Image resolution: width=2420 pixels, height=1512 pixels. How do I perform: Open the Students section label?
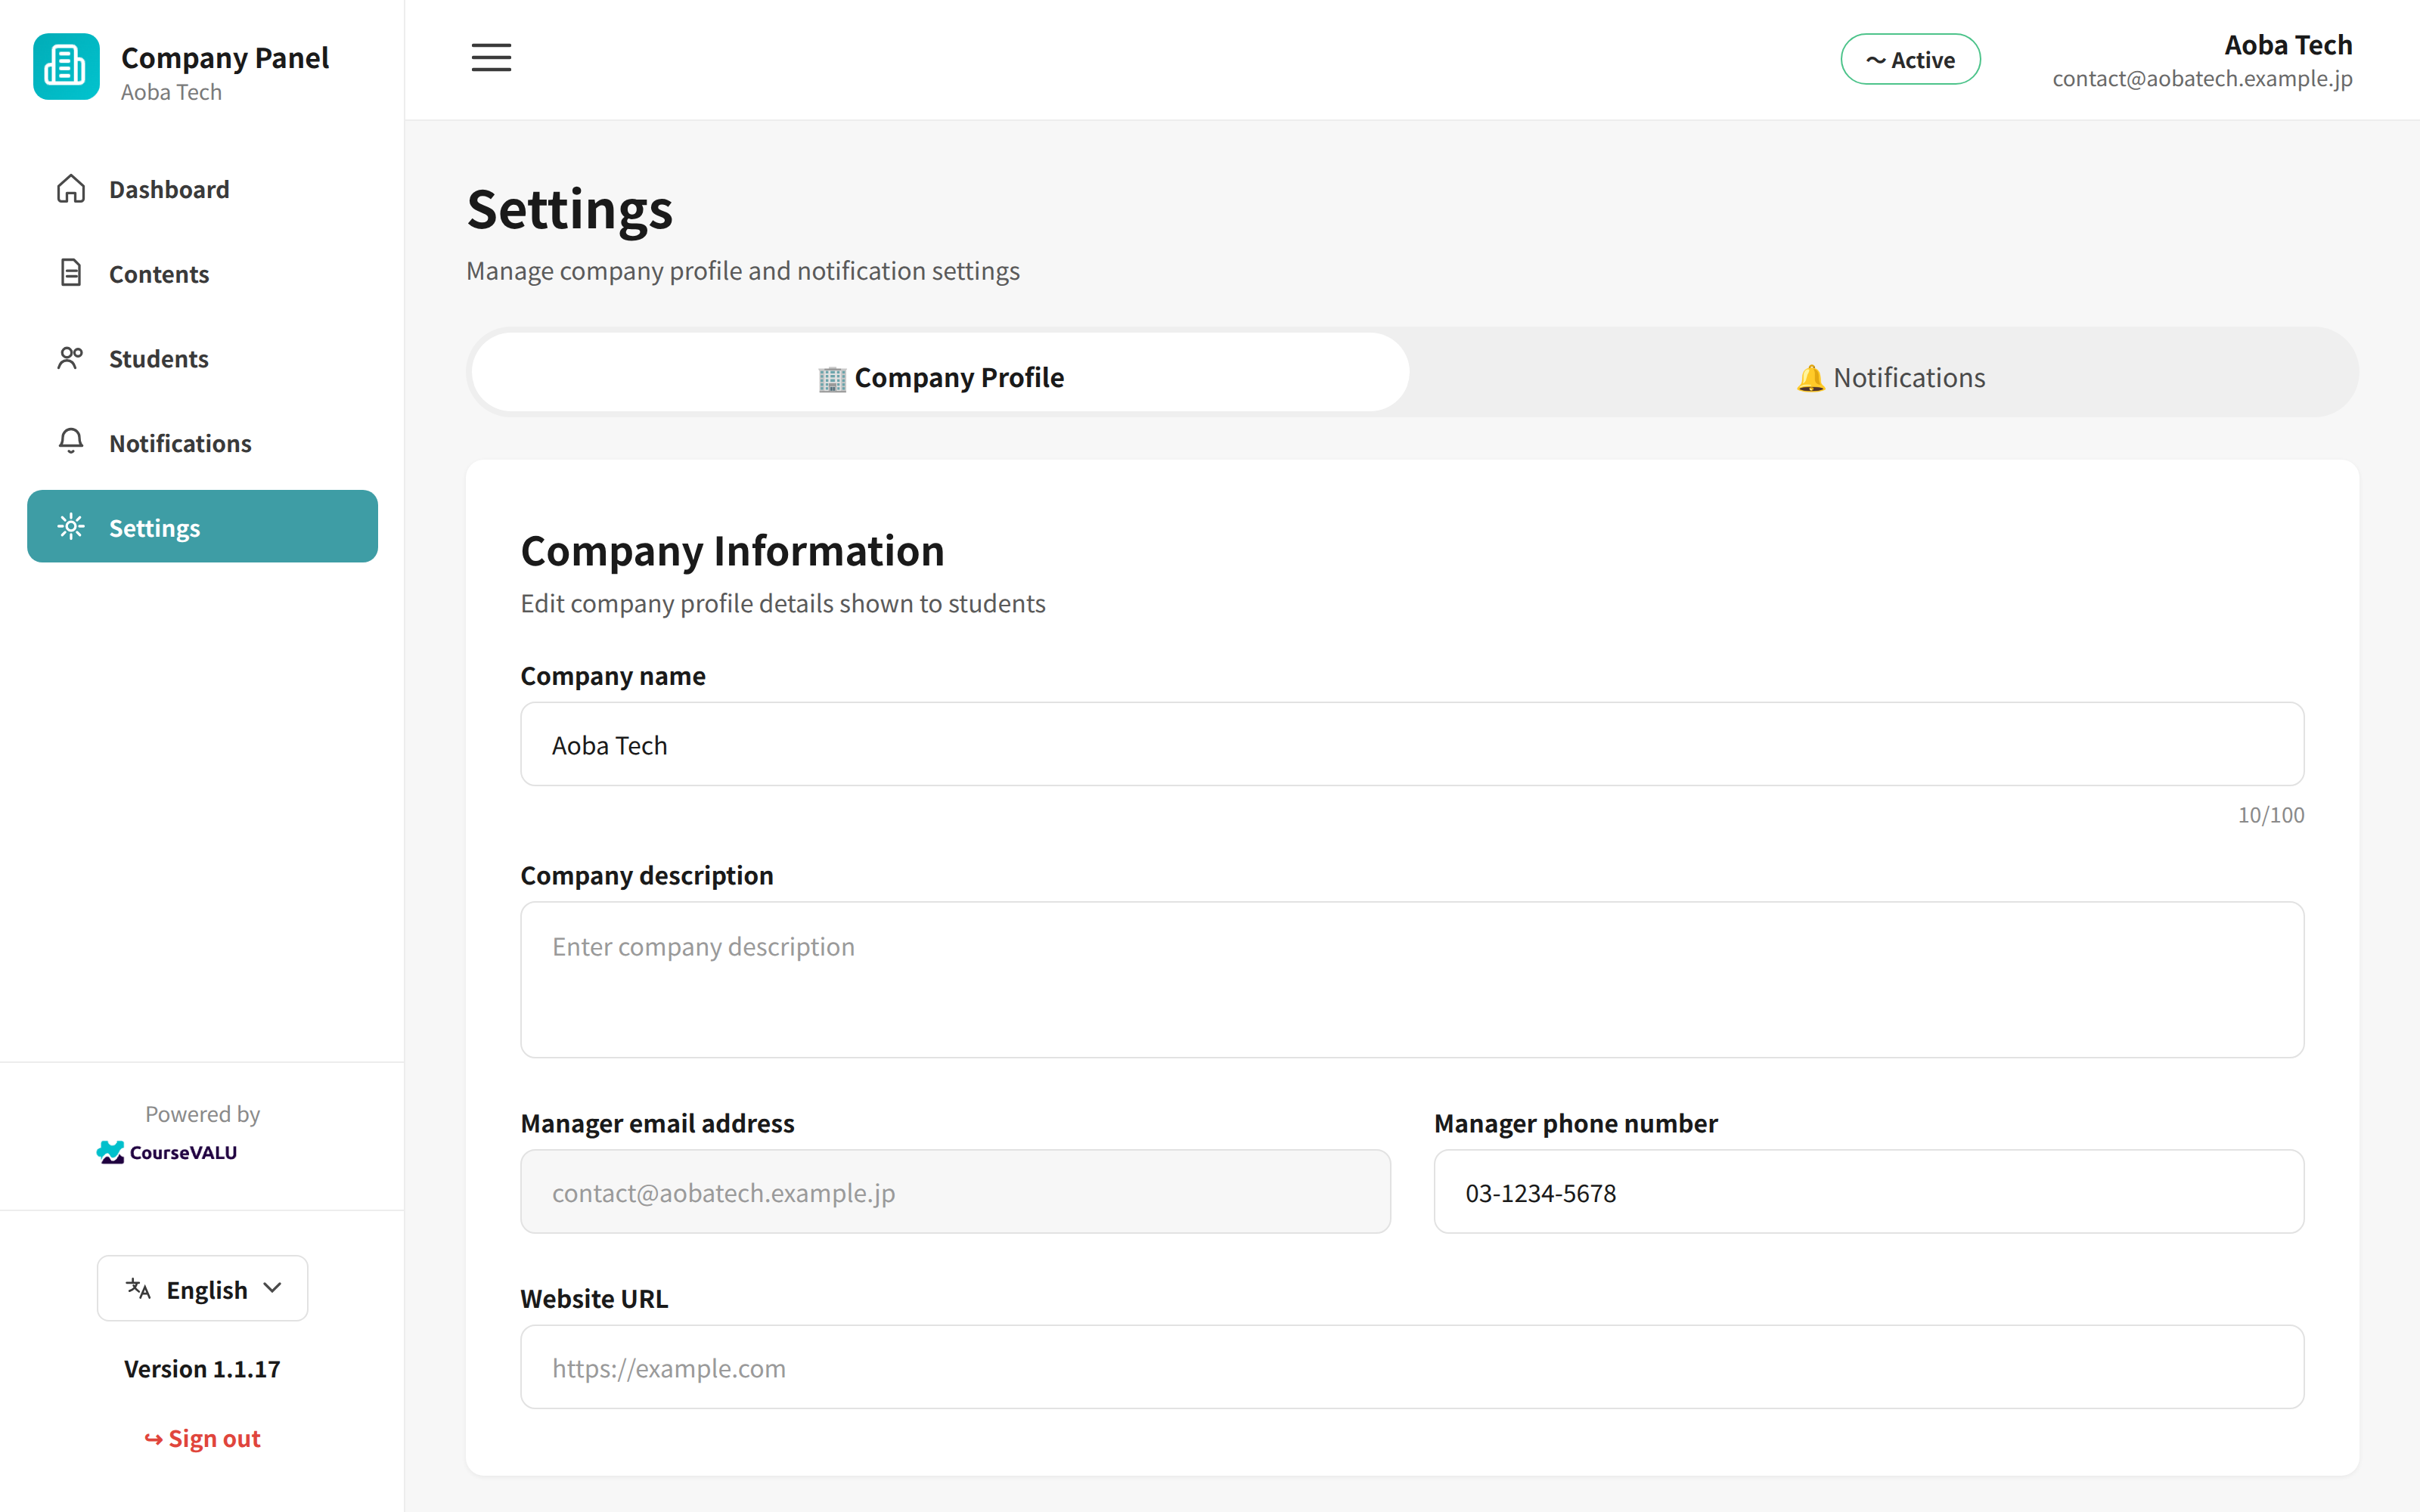click(159, 359)
